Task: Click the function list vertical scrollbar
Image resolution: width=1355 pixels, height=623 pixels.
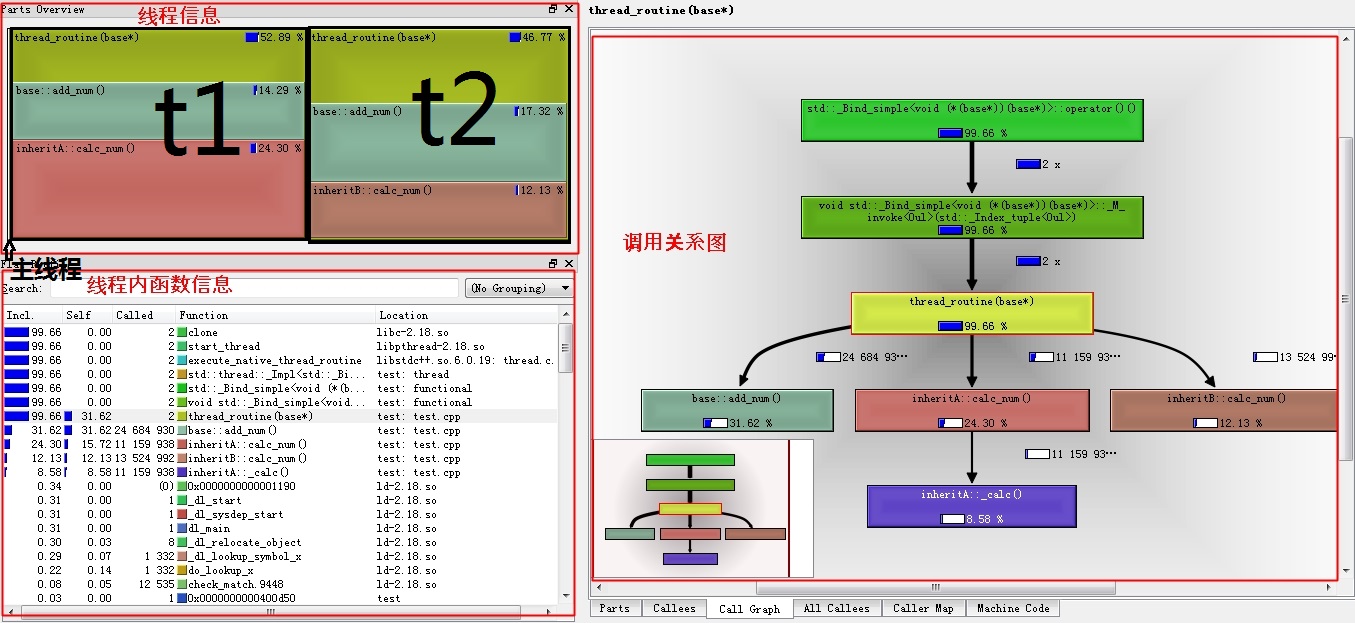Action: click(x=566, y=348)
